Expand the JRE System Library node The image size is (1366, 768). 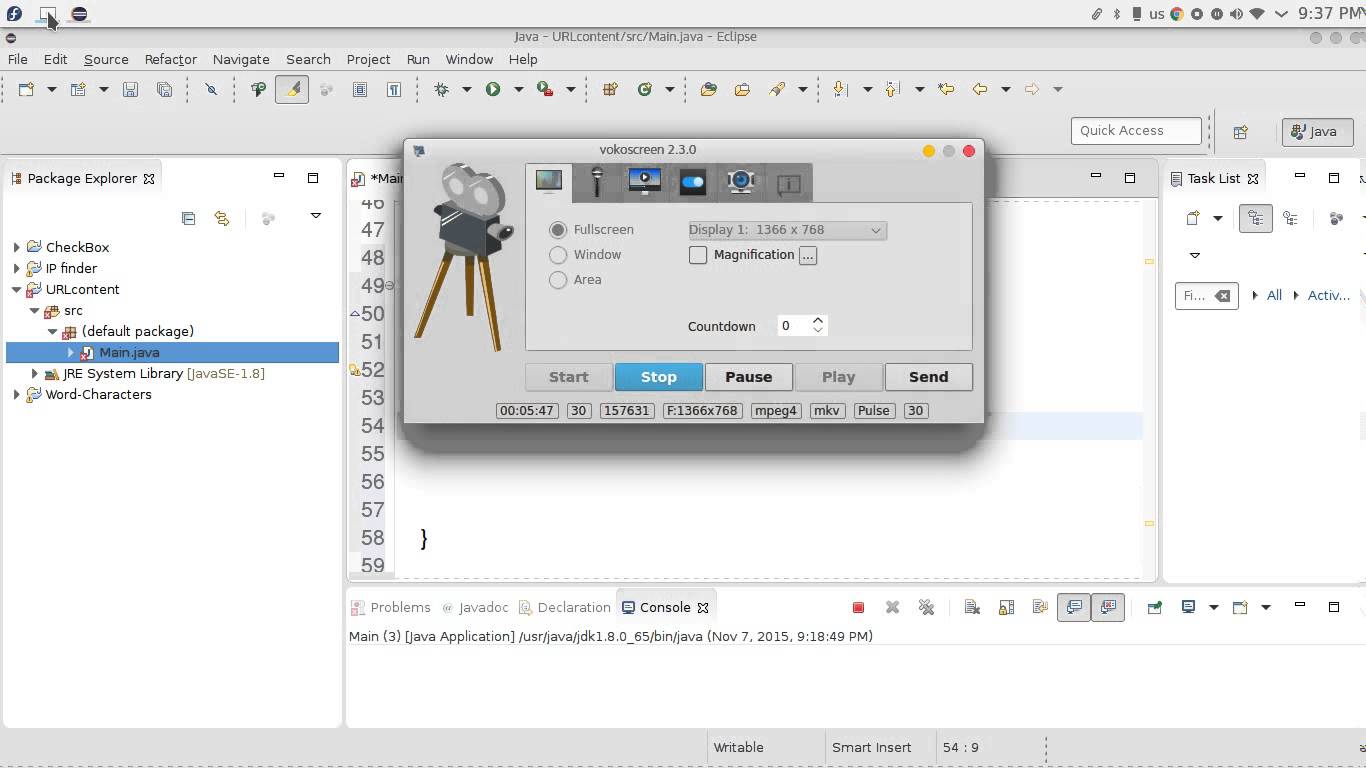(x=34, y=373)
